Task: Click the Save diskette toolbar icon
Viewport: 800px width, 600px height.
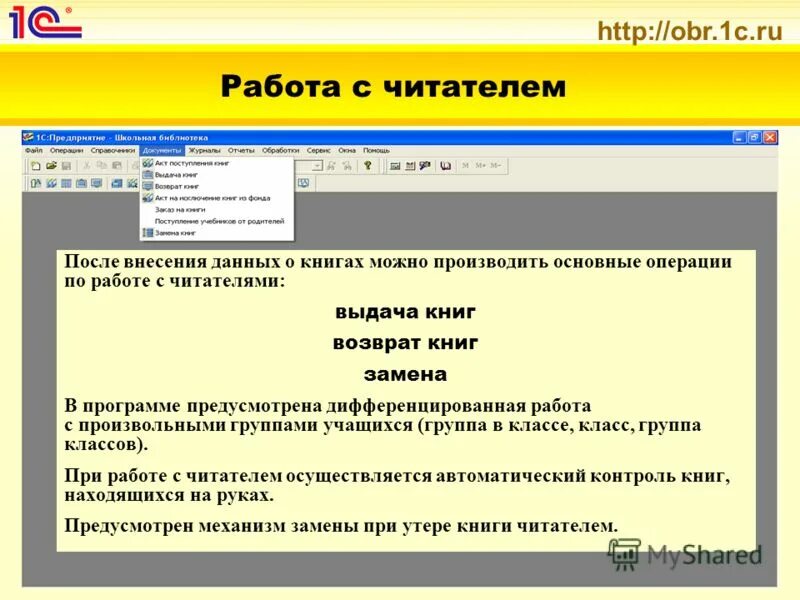Action: click(x=66, y=166)
